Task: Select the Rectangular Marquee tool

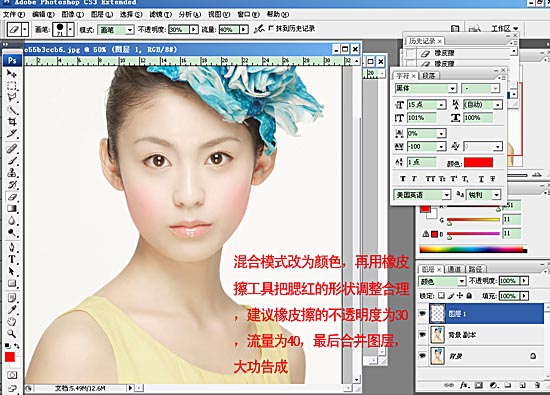Action: (12, 86)
